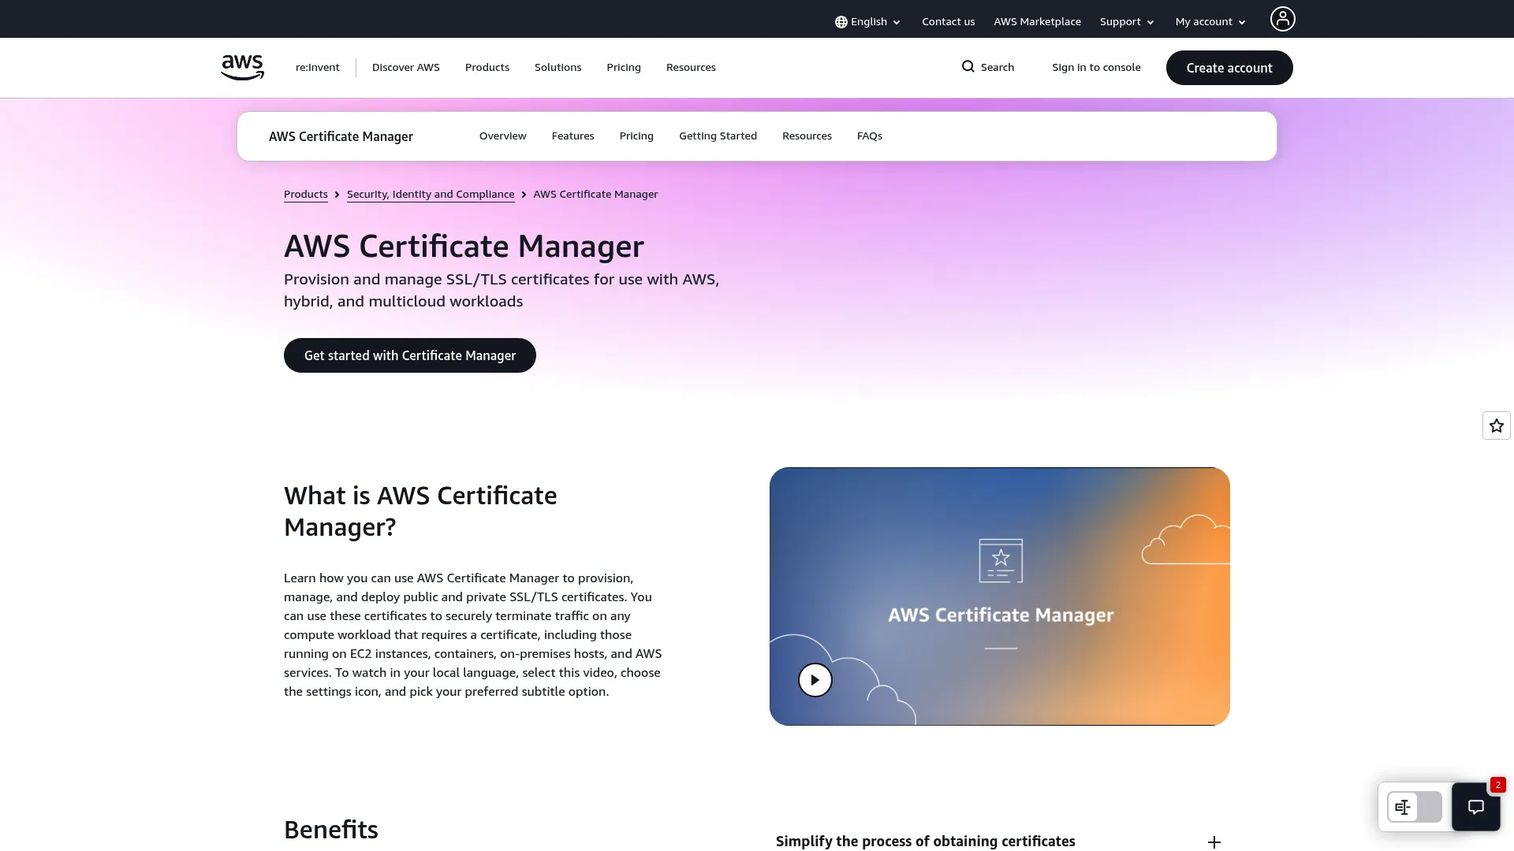
Task: Play the AWS Certificate Manager video
Action: 815,680
